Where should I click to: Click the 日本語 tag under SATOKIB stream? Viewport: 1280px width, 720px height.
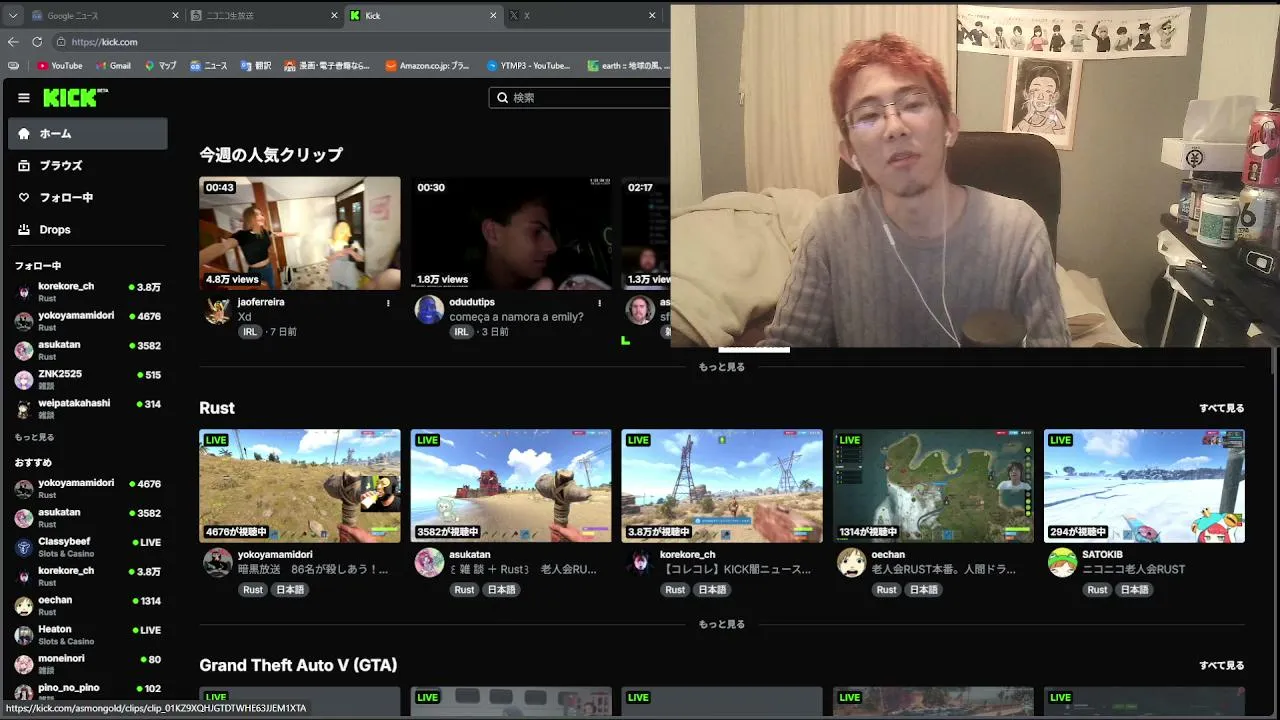[1134, 590]
